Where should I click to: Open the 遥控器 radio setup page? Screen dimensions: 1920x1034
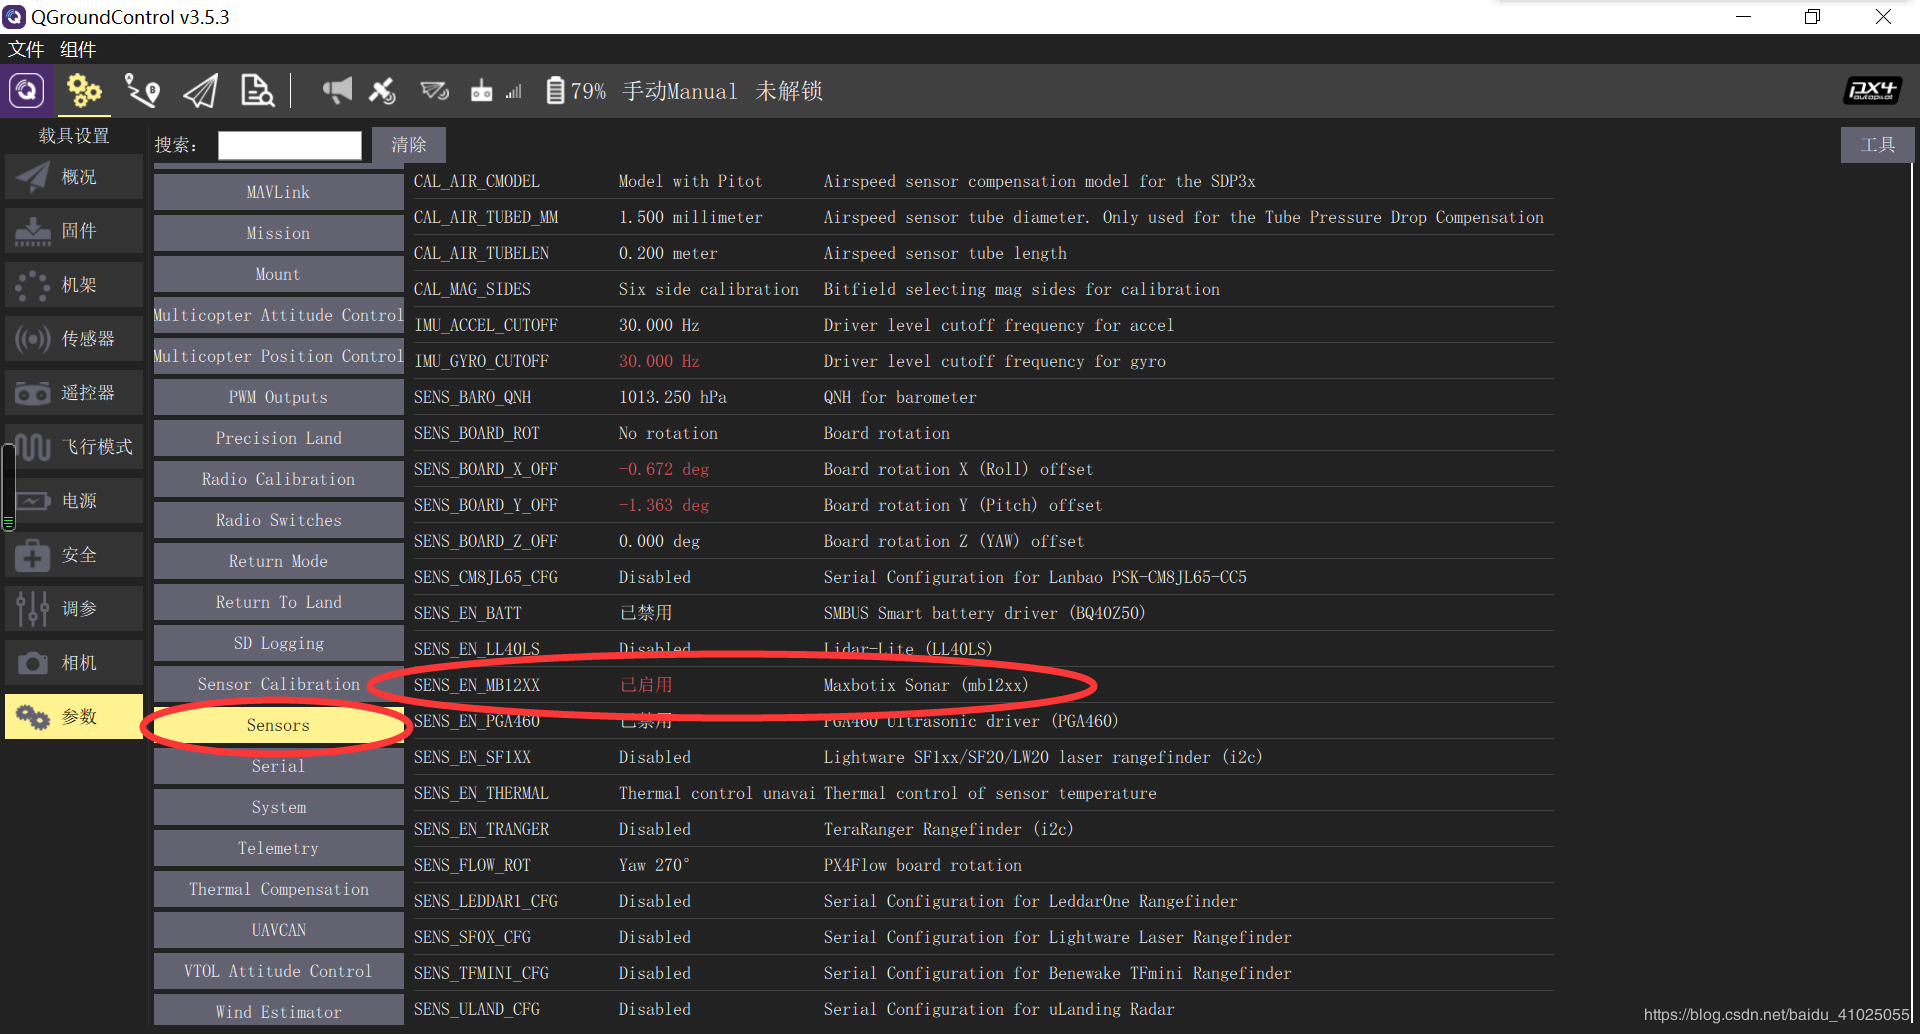(x=74, y=393)
